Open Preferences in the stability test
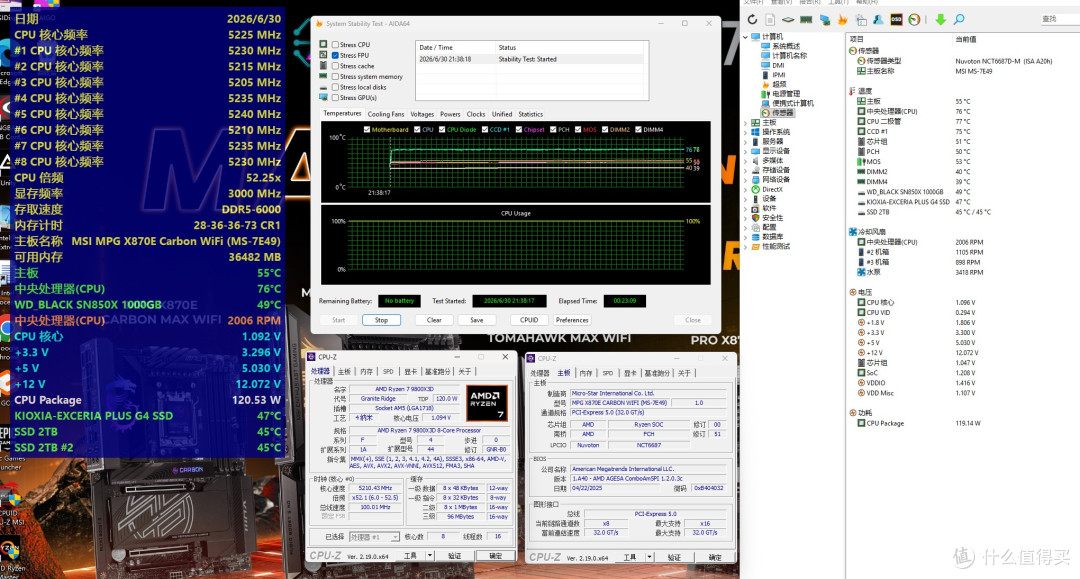 coord(572,320)
